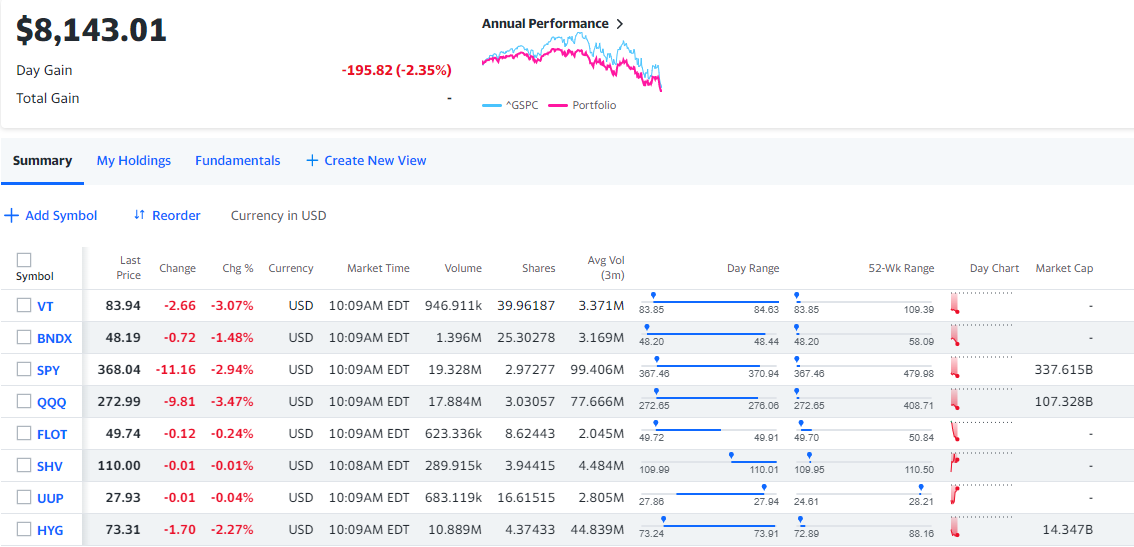Viewport: 1134px width, 547px height.
Task: Open the HYG day chart sparkline
Action: coord(981,526)
